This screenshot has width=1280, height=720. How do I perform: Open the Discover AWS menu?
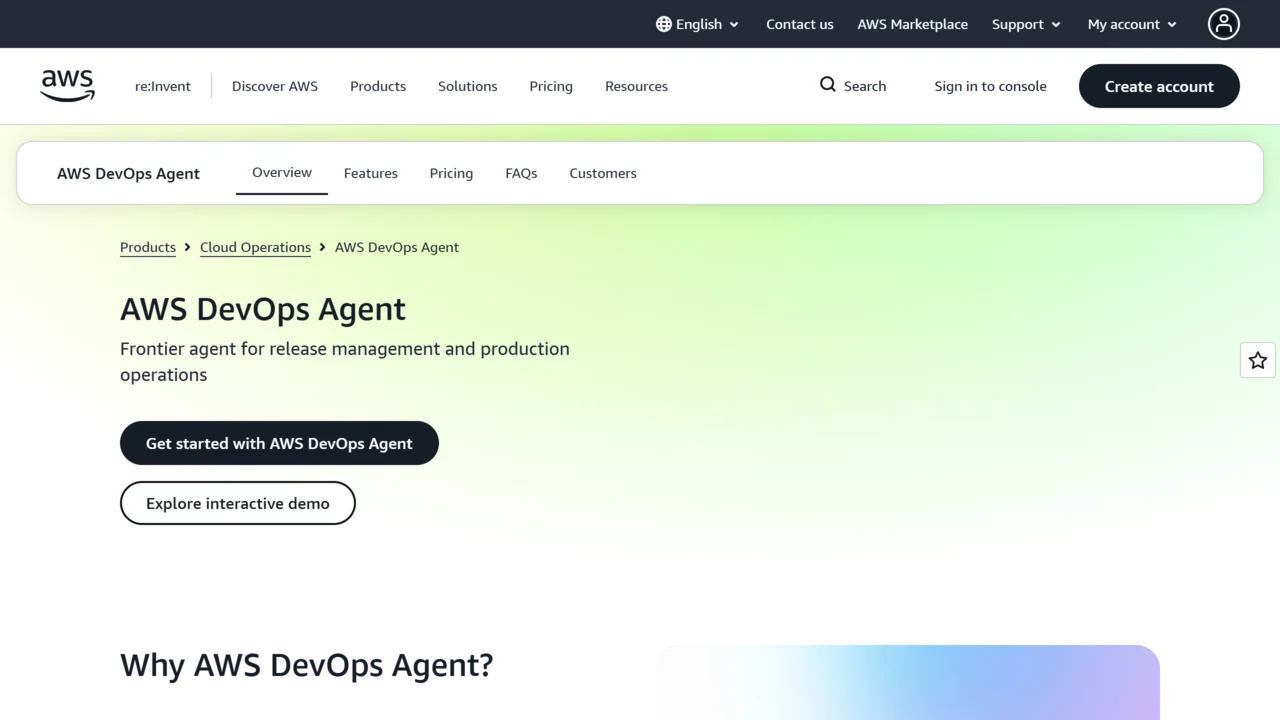click(275, 86)
